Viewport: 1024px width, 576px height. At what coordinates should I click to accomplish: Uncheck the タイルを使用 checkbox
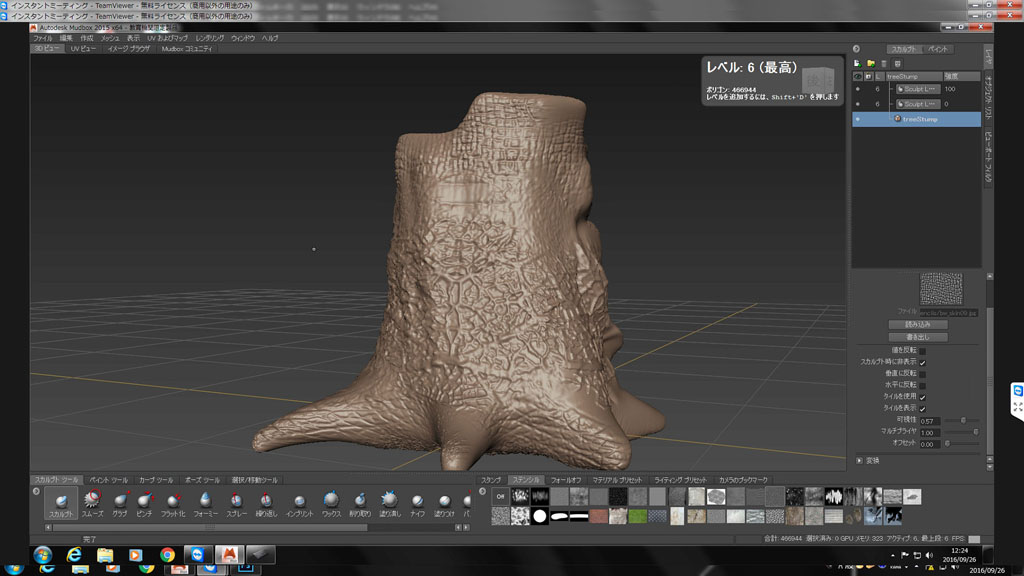(922, 397)
